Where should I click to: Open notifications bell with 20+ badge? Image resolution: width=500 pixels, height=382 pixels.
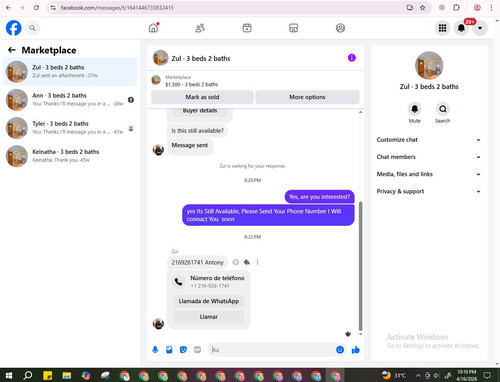click(x=461, y=28)
